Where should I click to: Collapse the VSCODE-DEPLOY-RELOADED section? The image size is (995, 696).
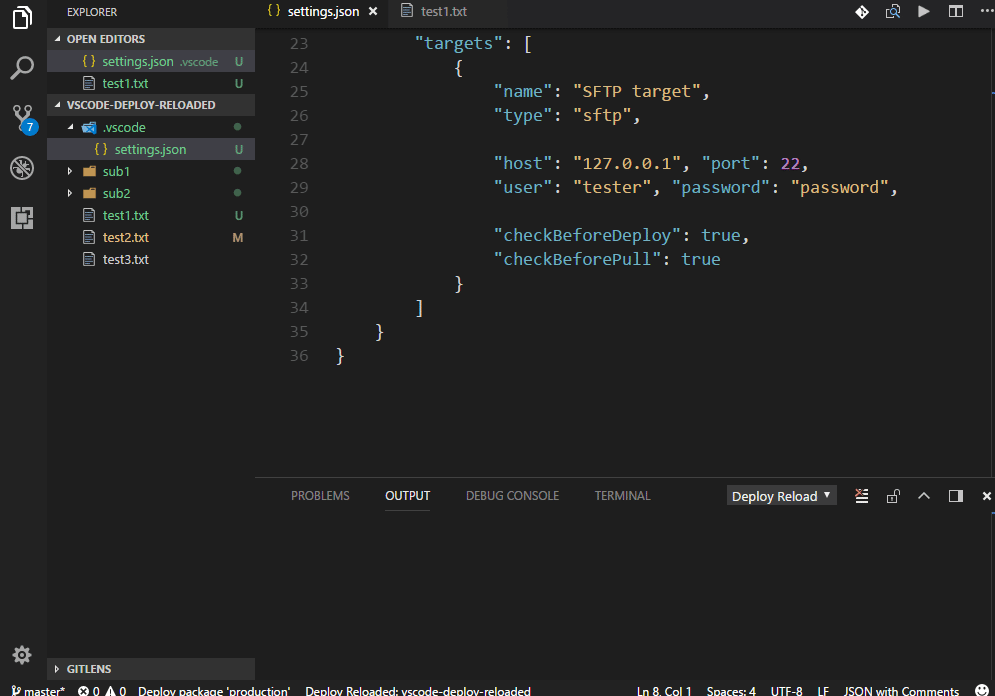[x=151, y=105]
